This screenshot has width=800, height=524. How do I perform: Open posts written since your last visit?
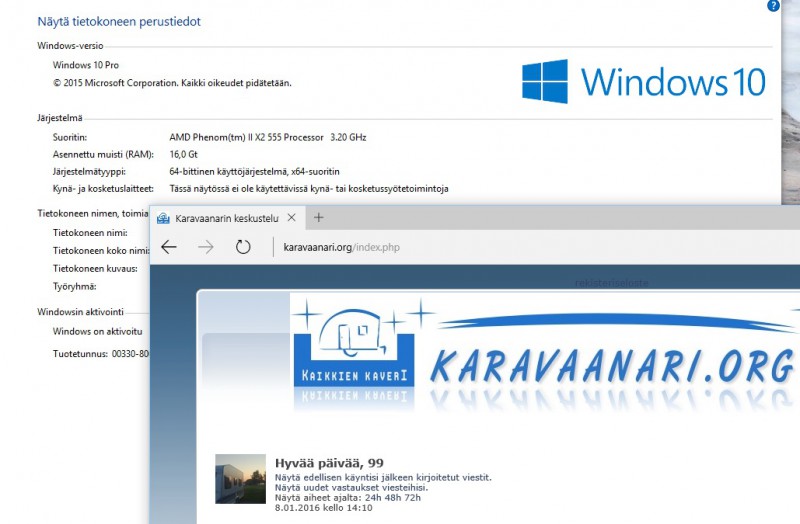(x=382, y=478)
